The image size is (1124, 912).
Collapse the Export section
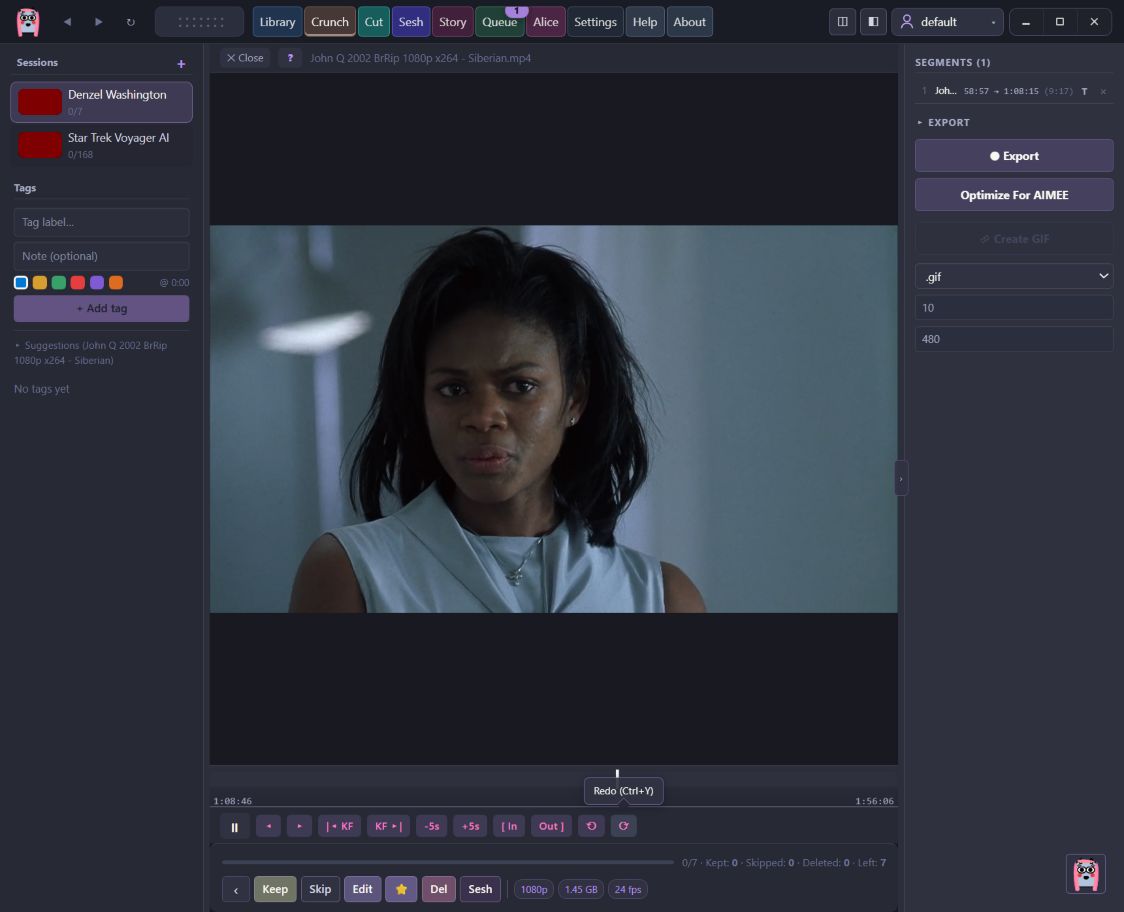tap(943, 123)
